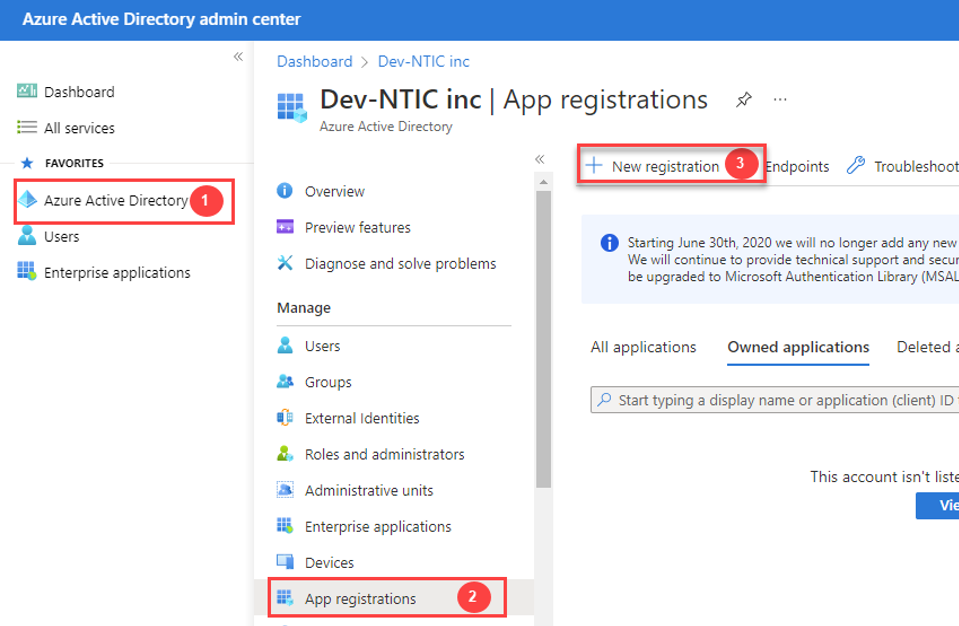Click the Preview features icon

click(285, 227)
